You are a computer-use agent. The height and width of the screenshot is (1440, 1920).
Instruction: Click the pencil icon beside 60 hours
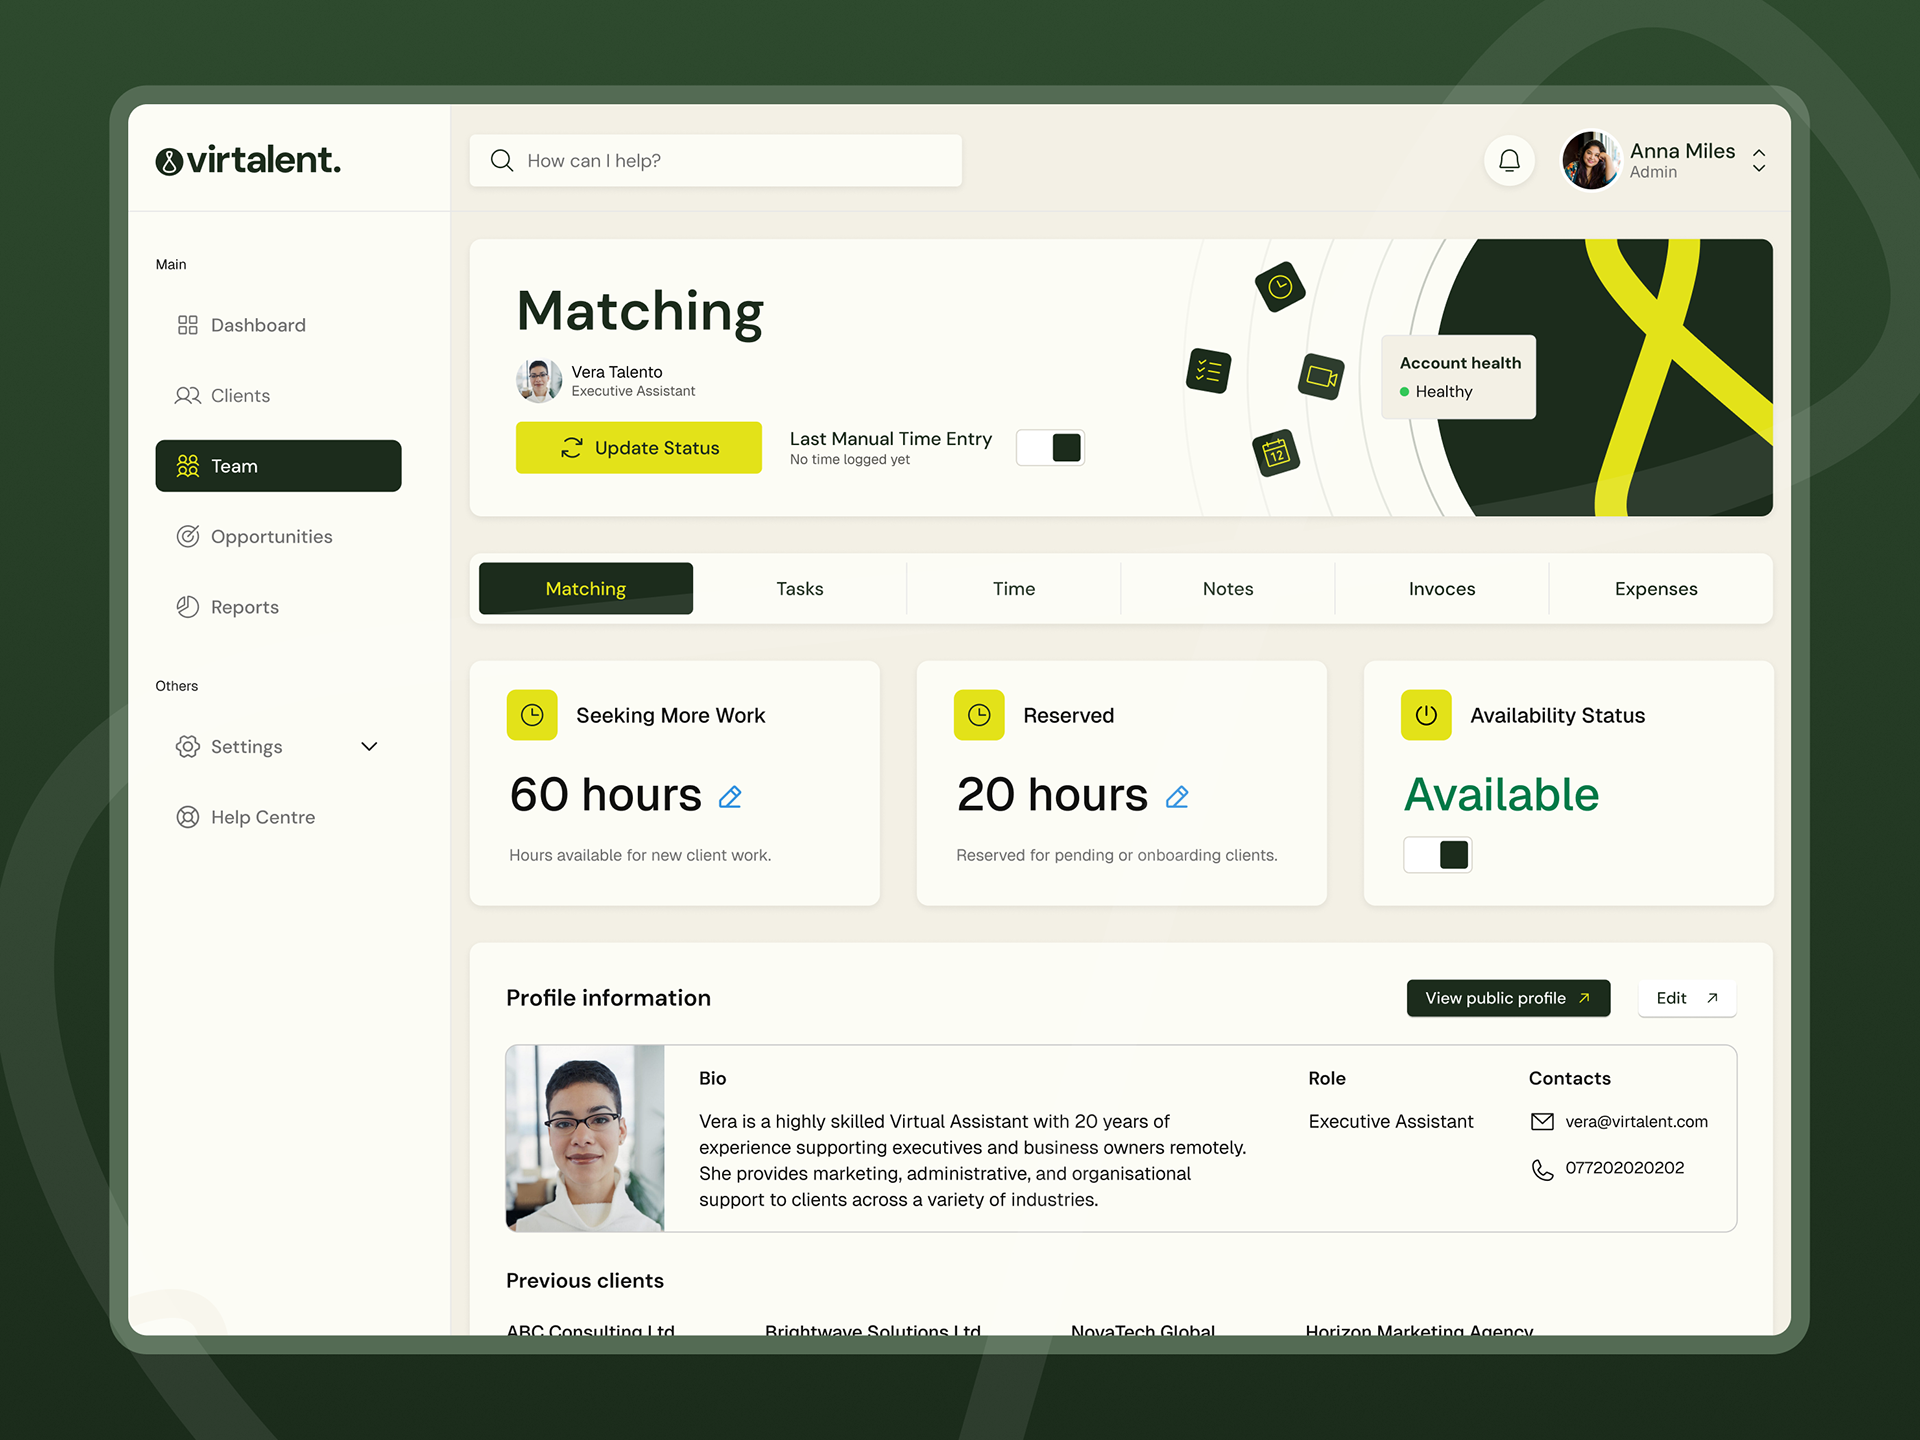[x=730, y=797]
